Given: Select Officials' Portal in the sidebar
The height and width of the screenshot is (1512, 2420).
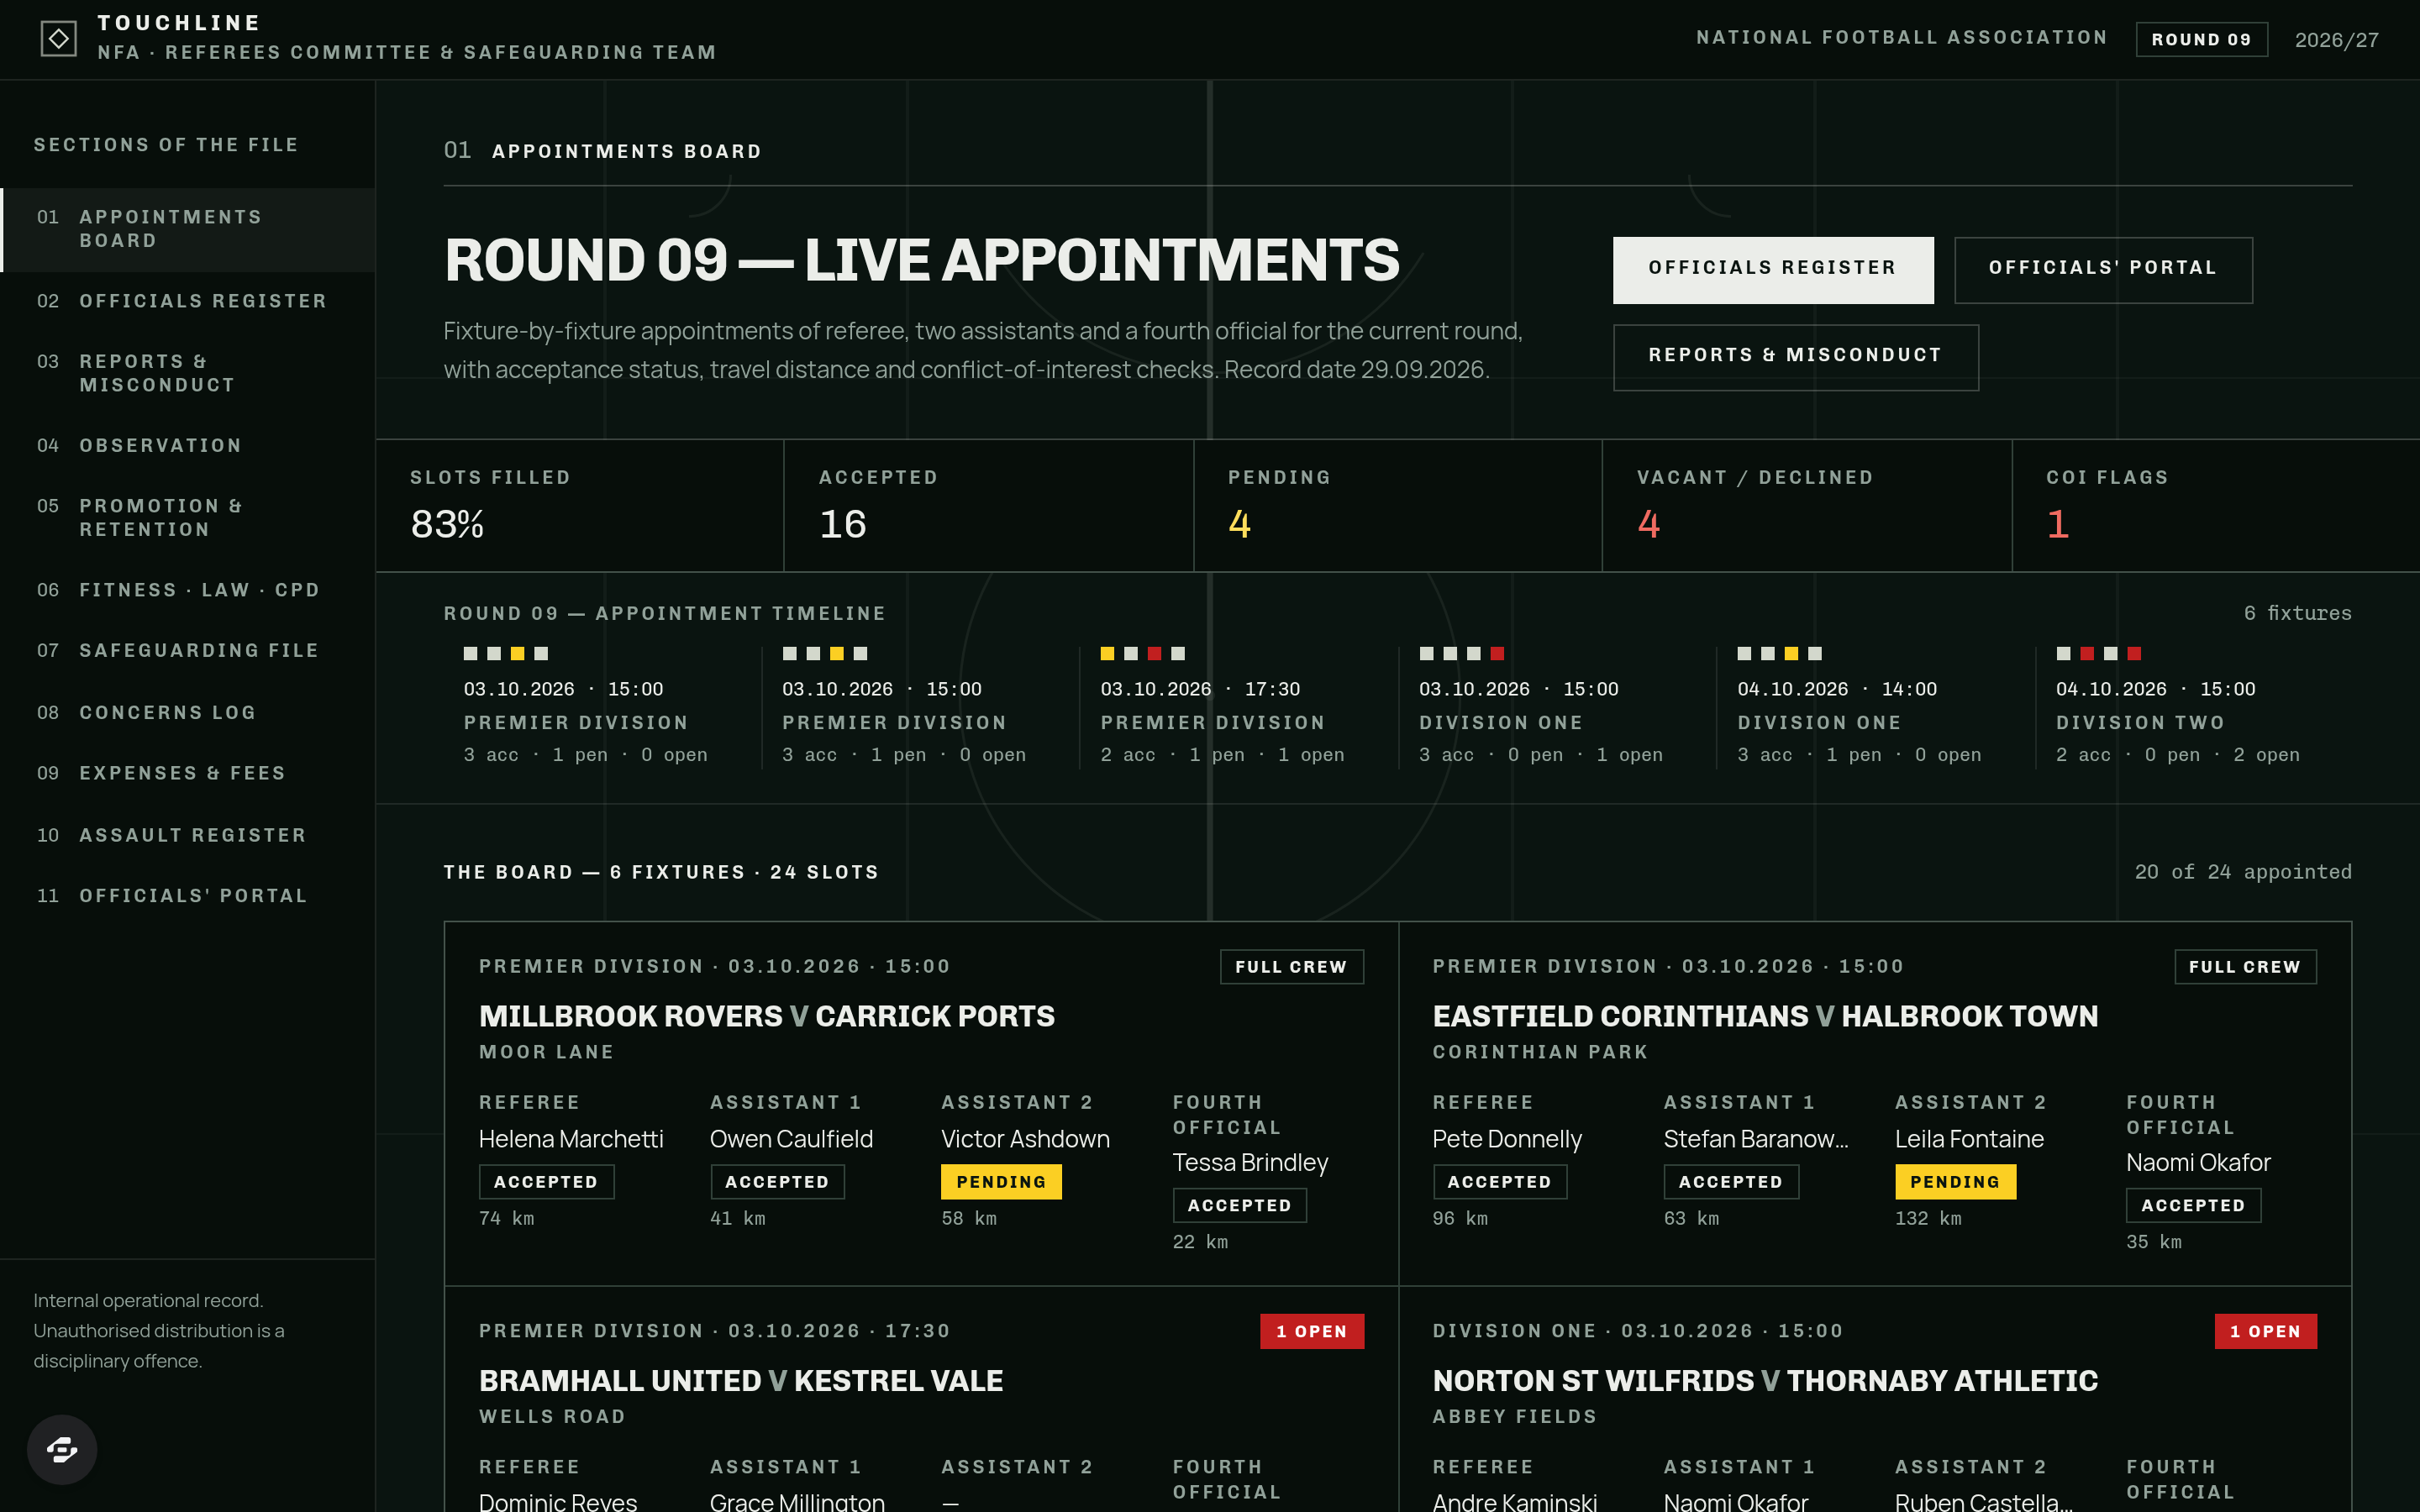Looking at the screenshot, I should click(x=188, y=896).
